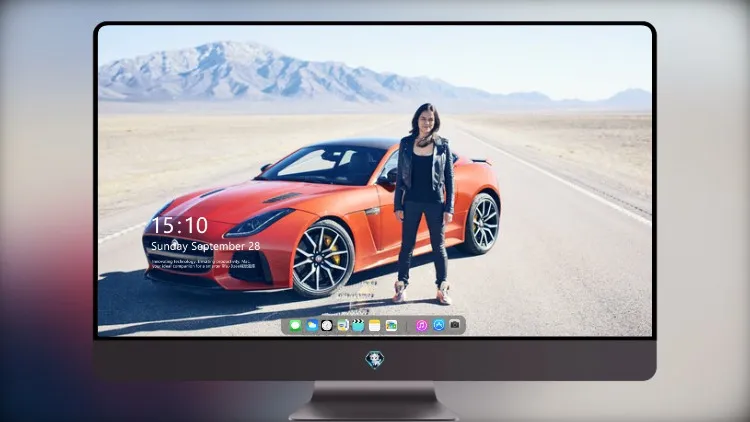Click the 15:10 clock widget

coord(179,225)
